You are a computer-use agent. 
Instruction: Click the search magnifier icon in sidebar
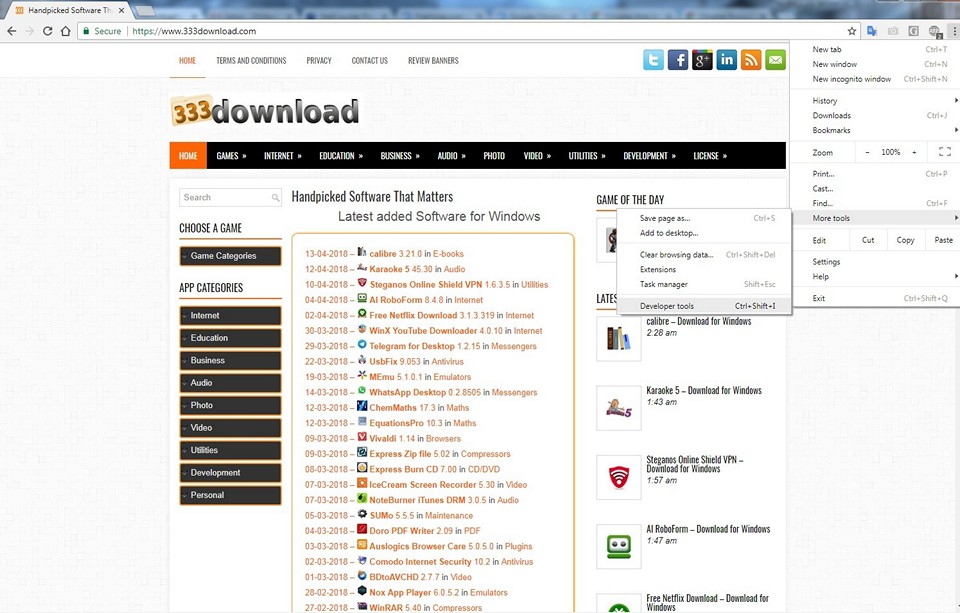[276, 197]
